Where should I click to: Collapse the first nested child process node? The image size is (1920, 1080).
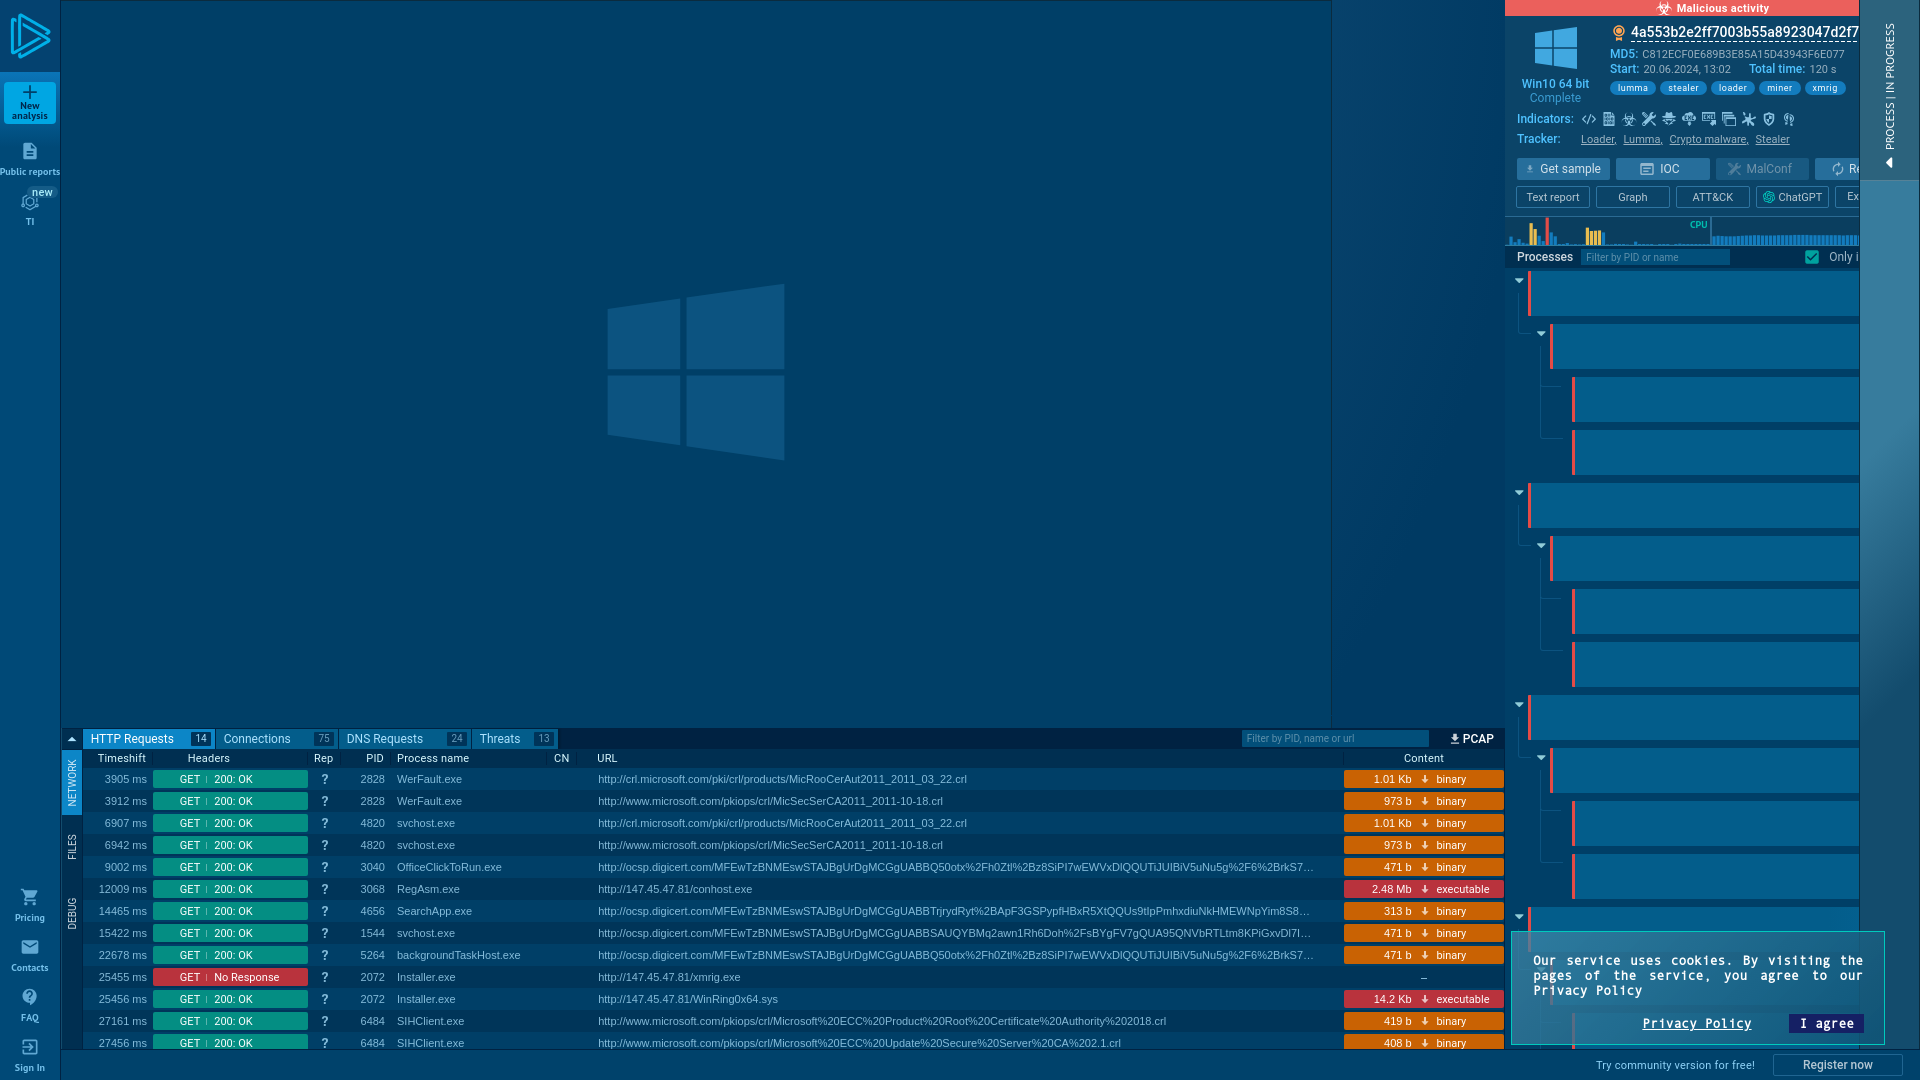(x=1541, y=334)
